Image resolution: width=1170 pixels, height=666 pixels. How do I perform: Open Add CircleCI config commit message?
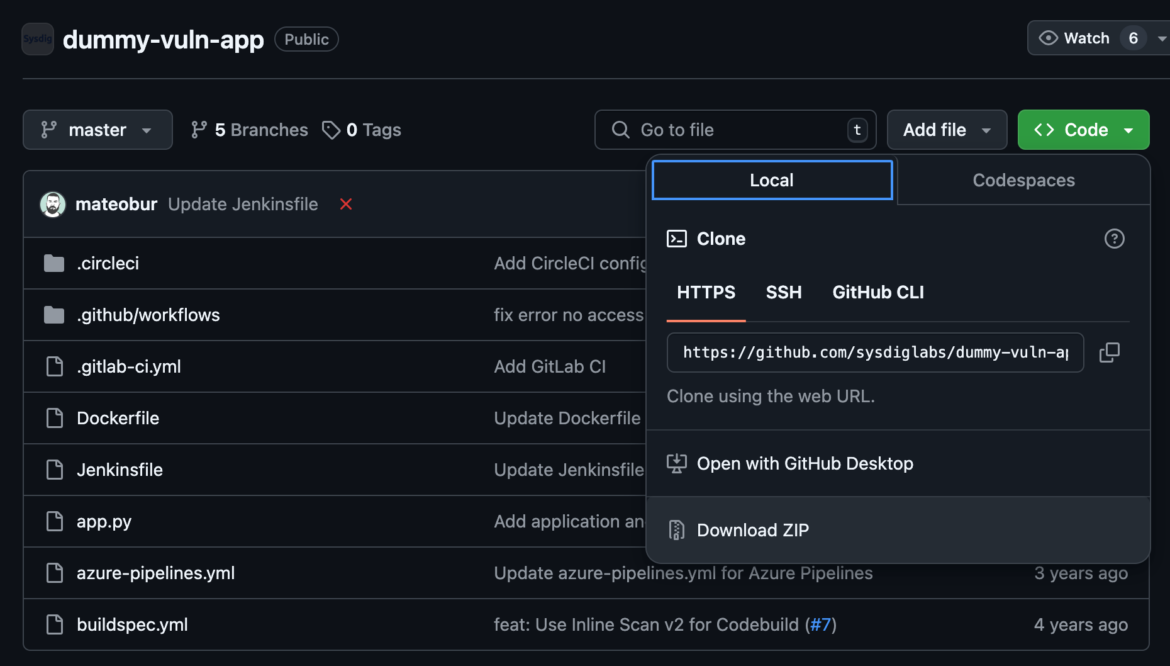(570, 263)
